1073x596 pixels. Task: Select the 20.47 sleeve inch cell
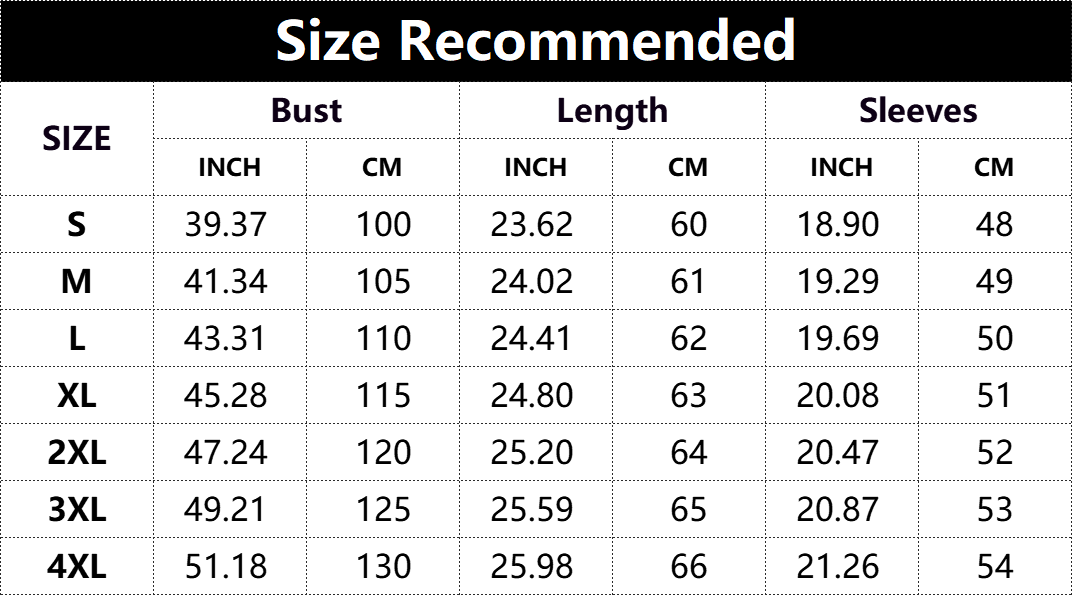pos(838,453)
